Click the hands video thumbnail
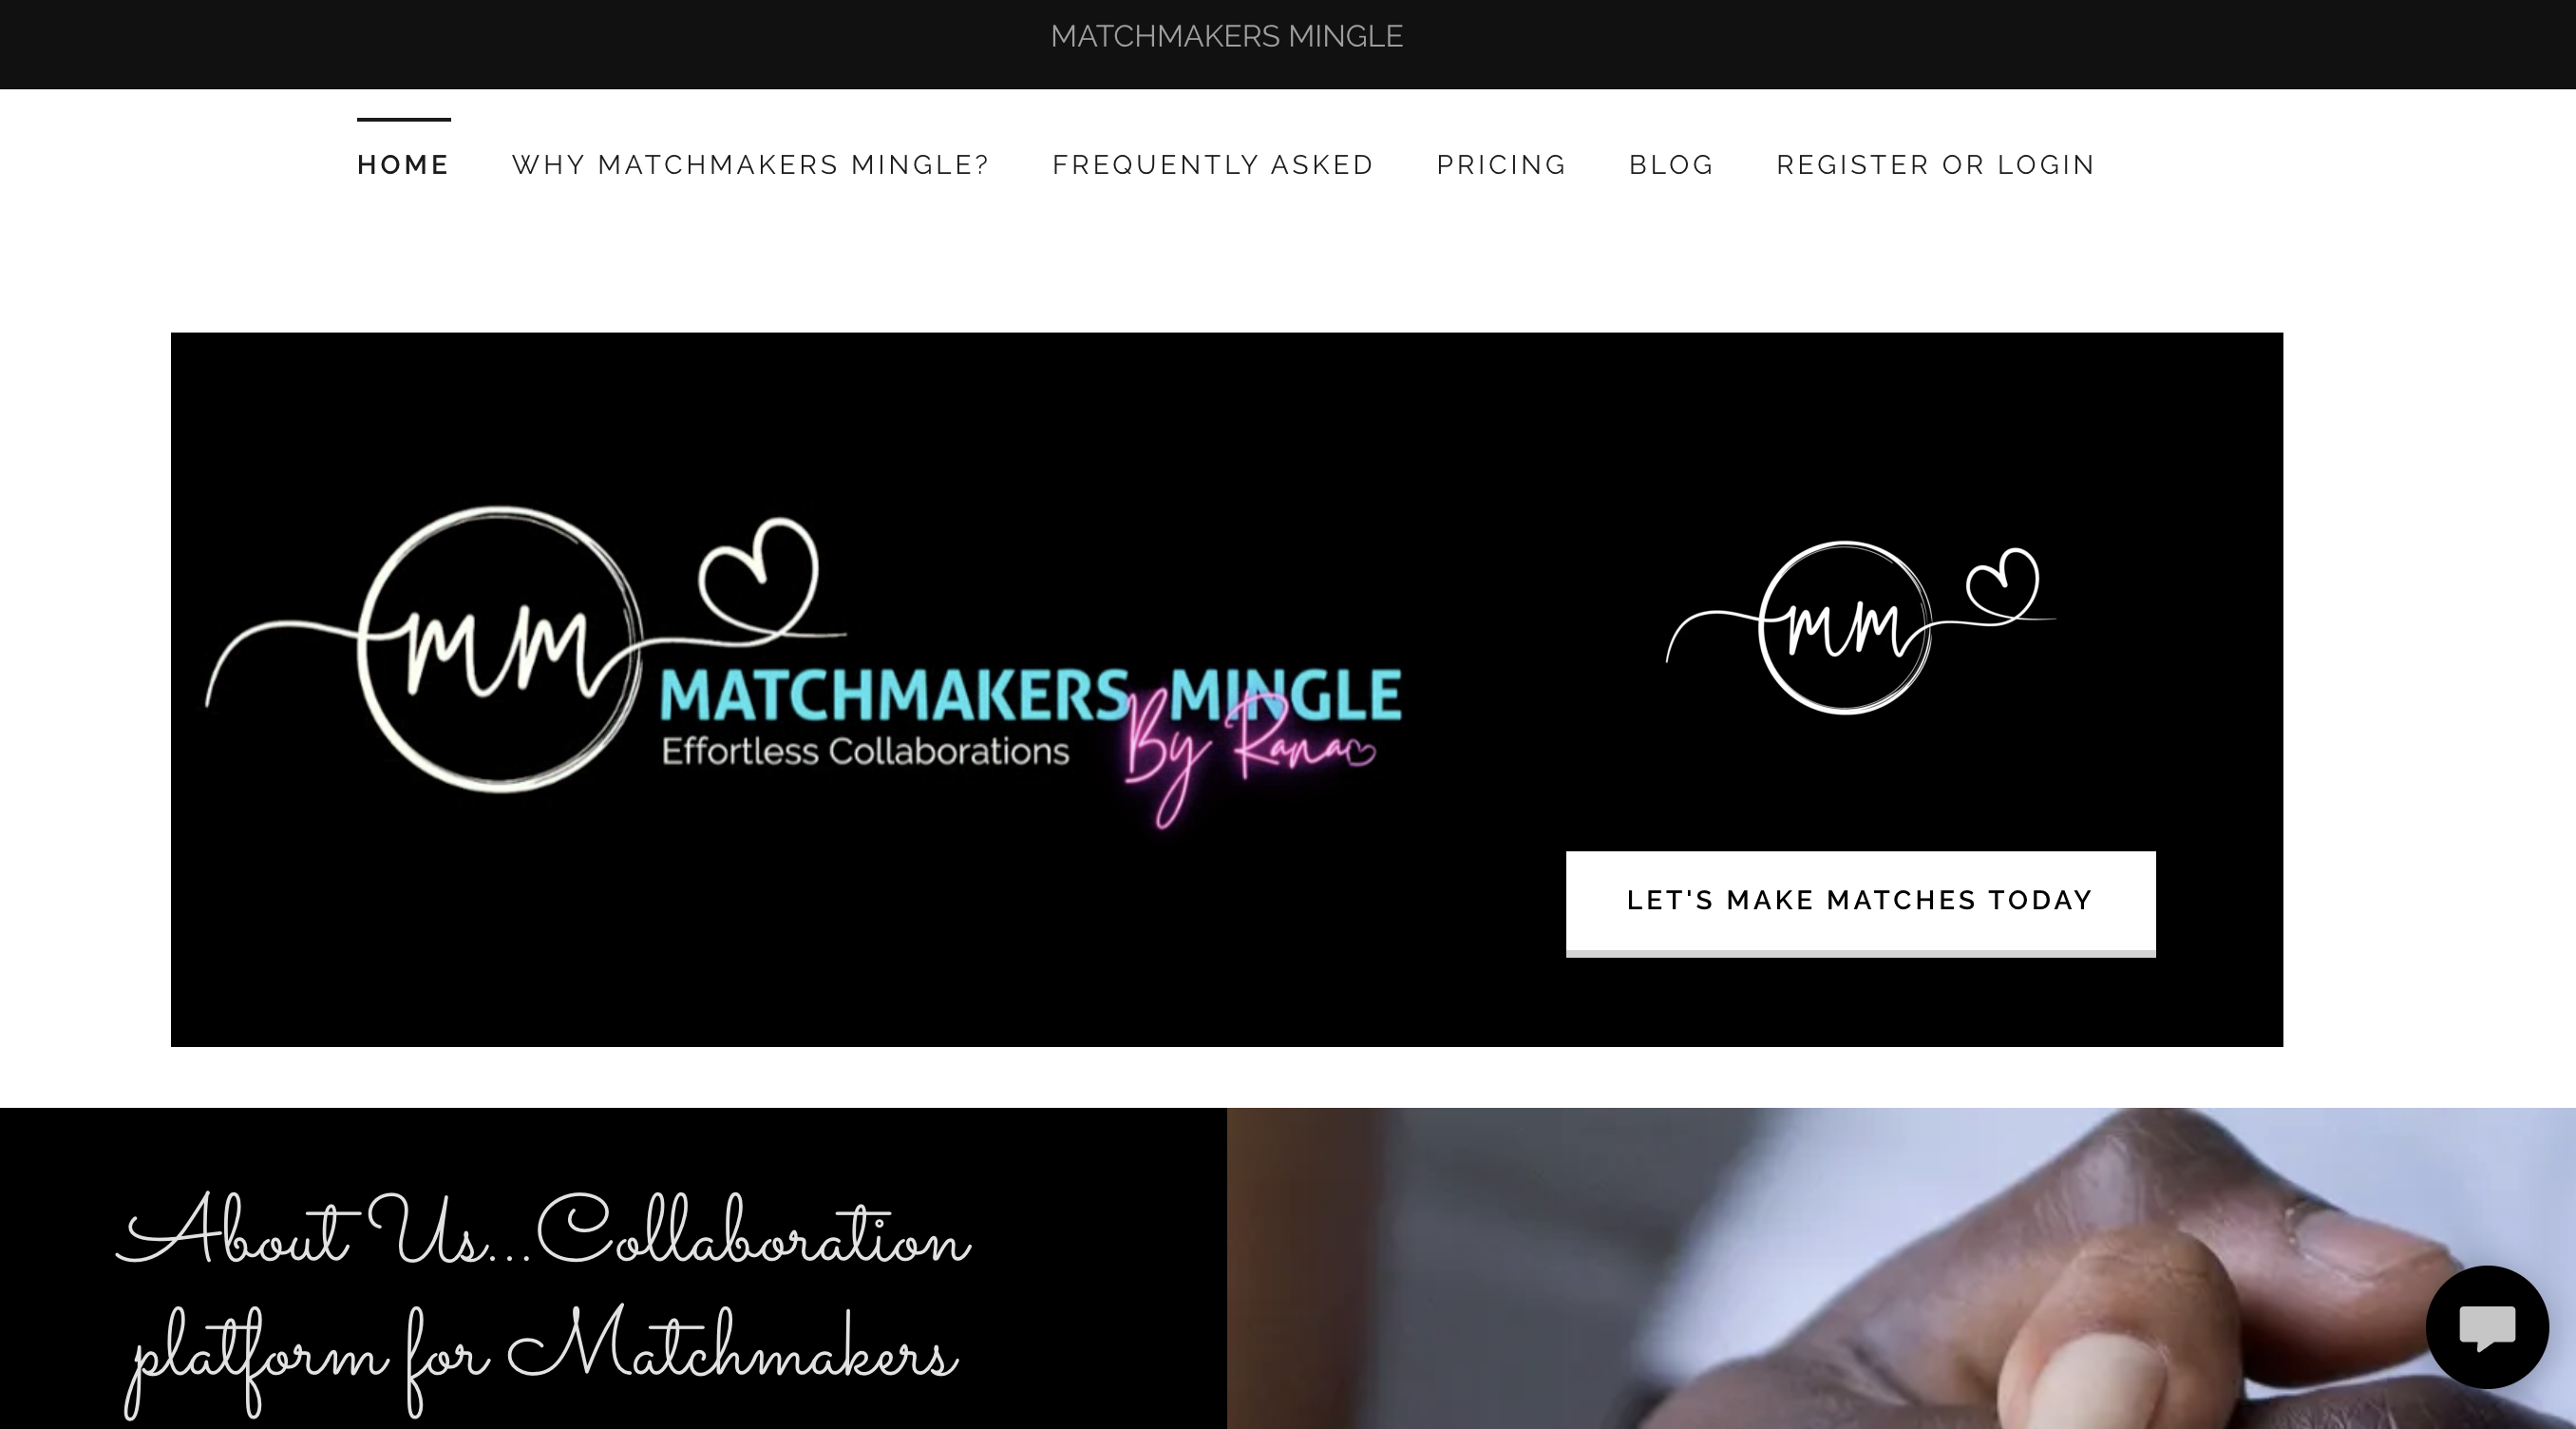 pyautogui.click(x=1901, y=1268)
